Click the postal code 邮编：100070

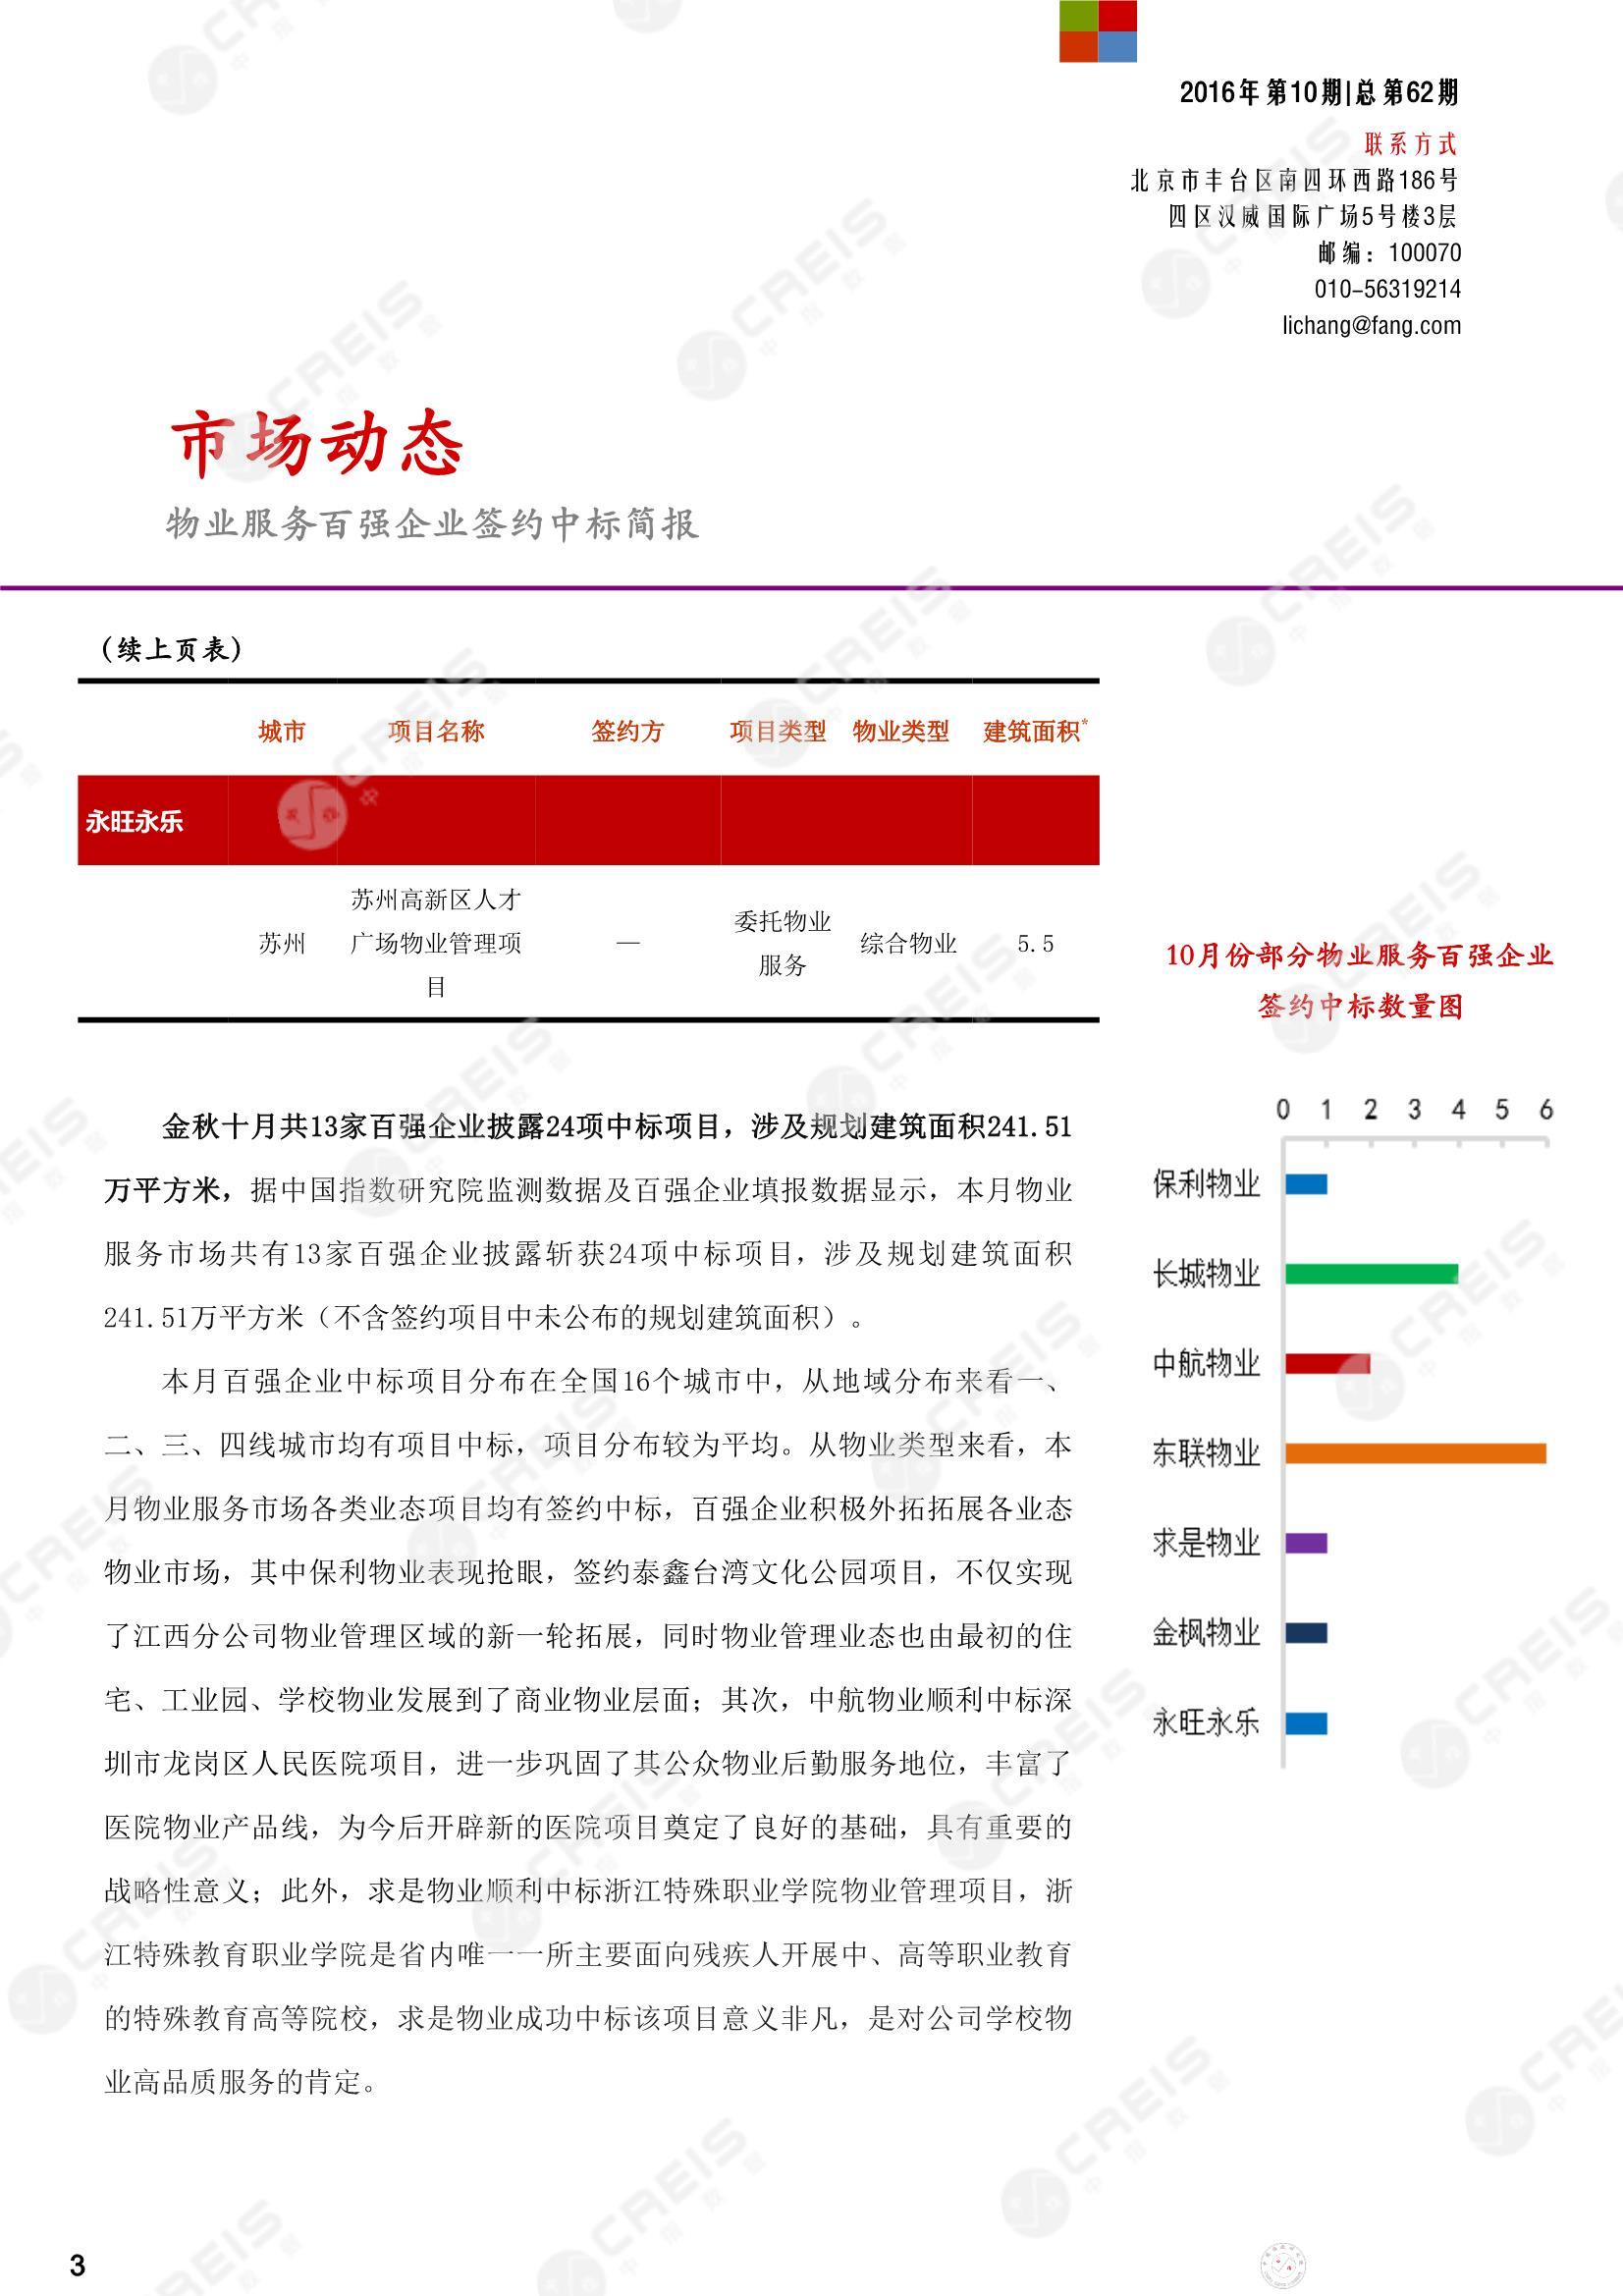(1389, 253)
